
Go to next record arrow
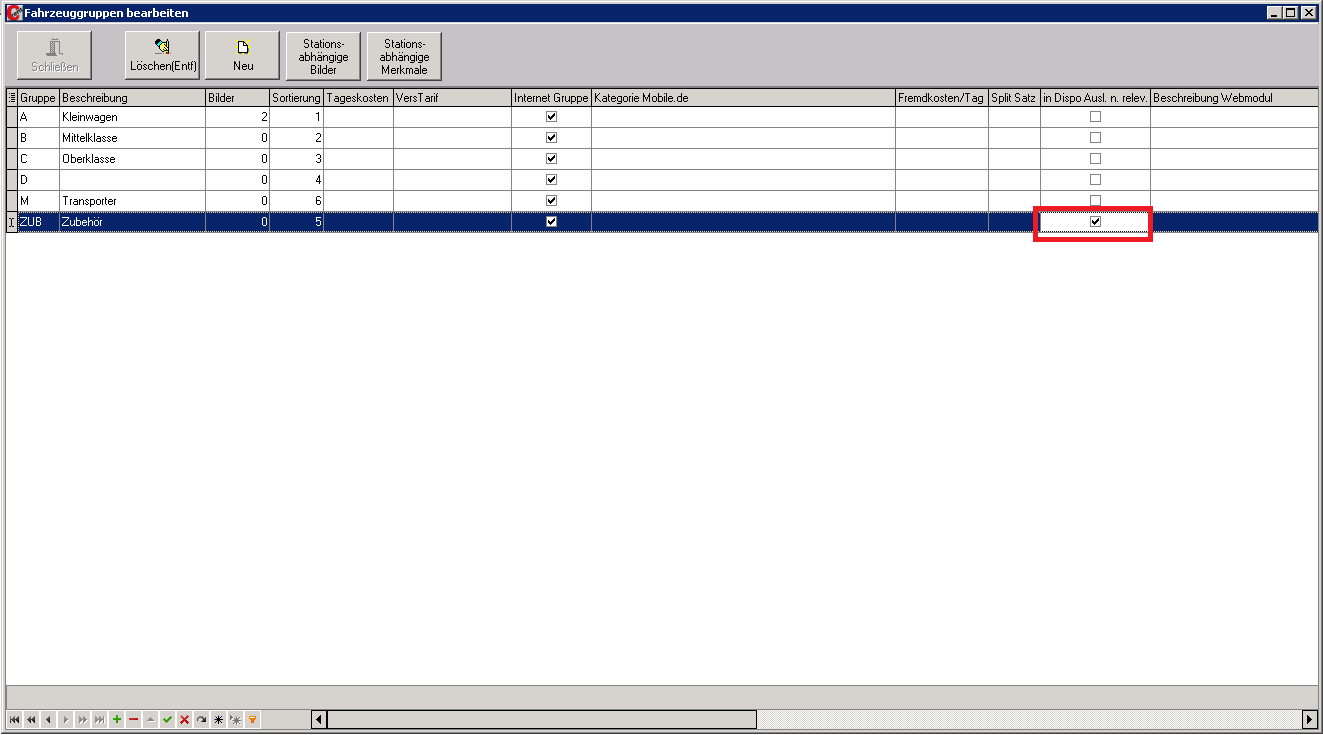(65, 719)
